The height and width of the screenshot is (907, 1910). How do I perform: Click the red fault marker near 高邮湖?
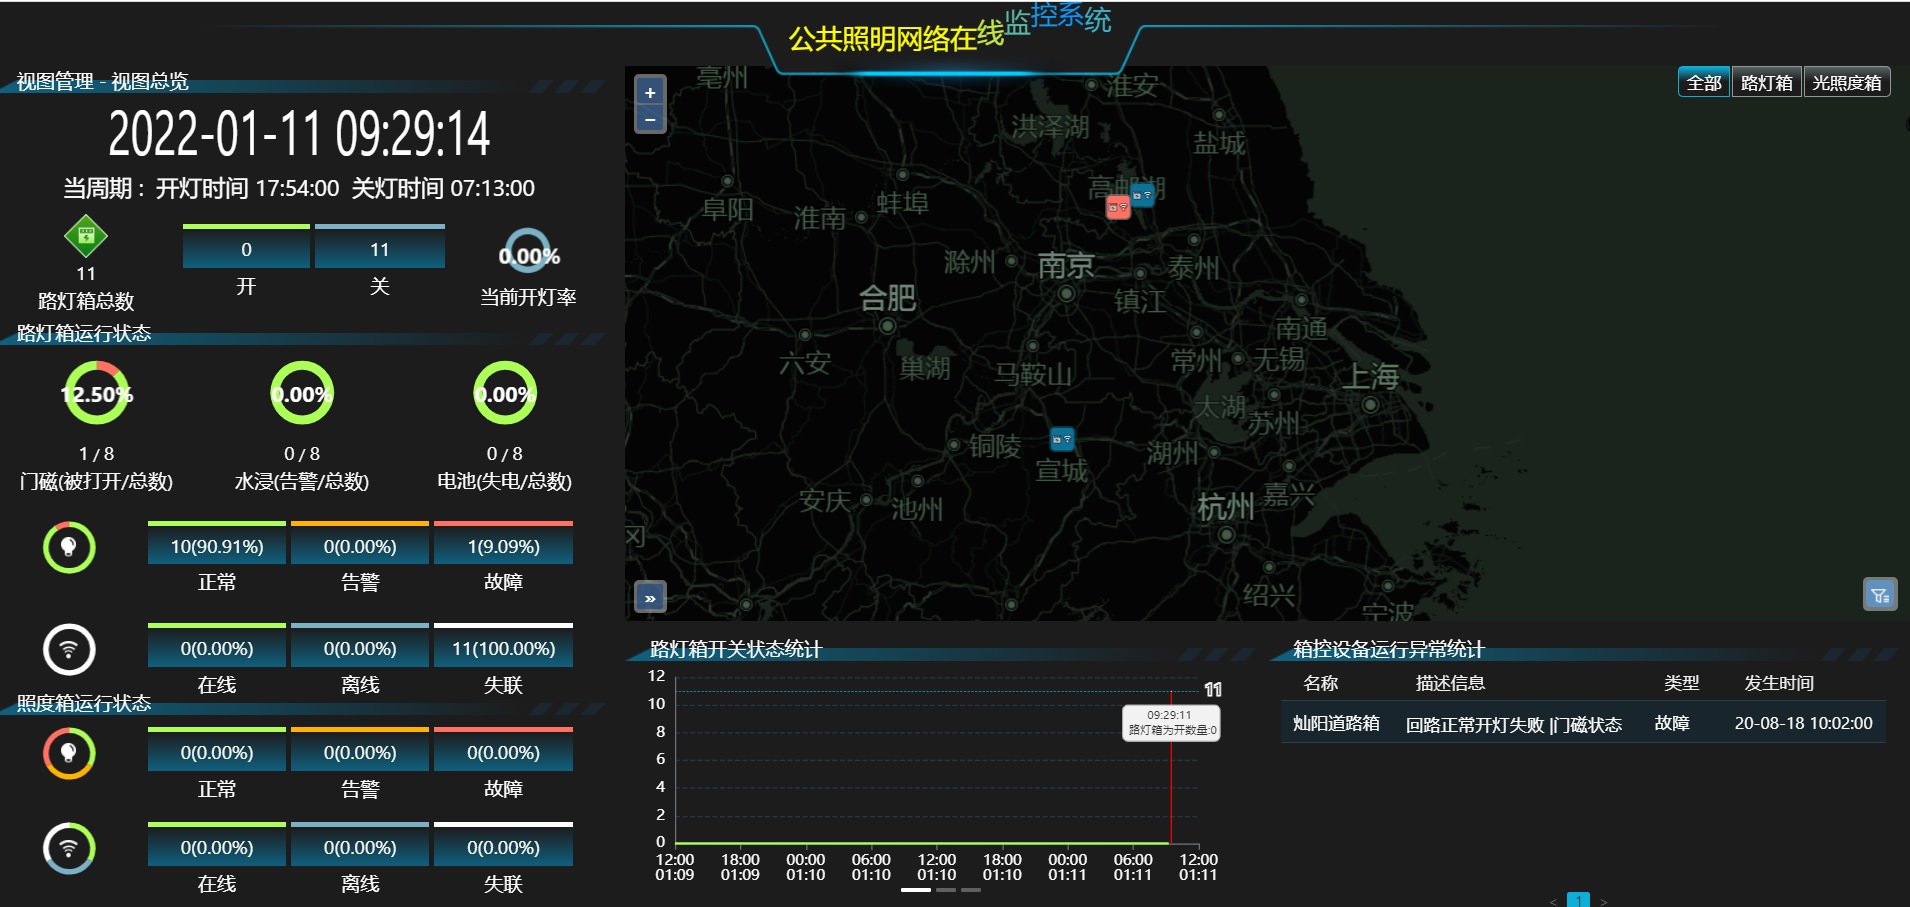pos(1117,207)
